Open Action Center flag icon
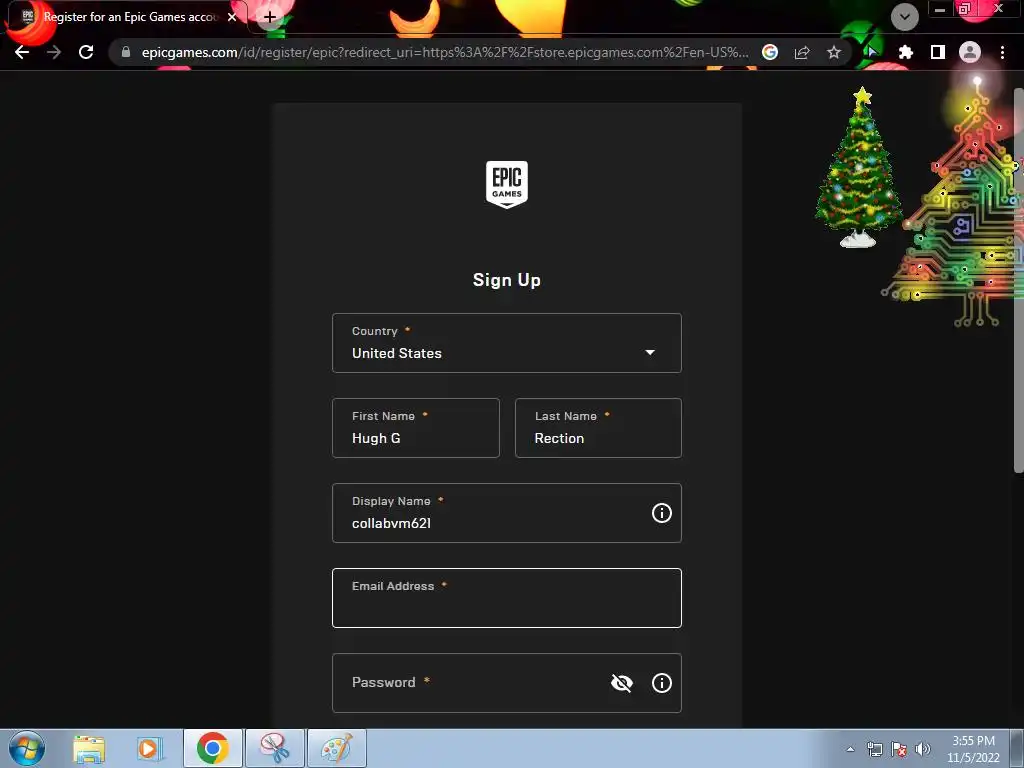Screen dimensions: 1024x768 [x=899, y=749]
